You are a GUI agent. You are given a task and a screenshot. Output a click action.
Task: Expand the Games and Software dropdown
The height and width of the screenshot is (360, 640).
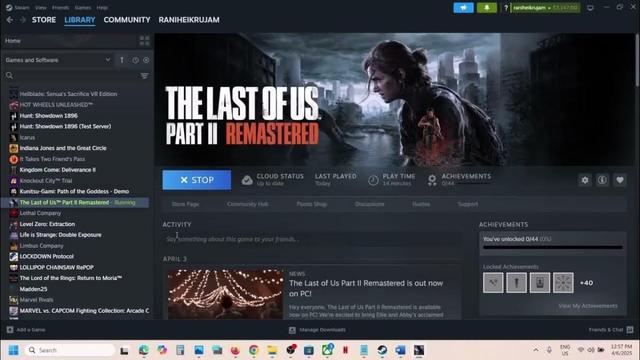click(58, 60)
